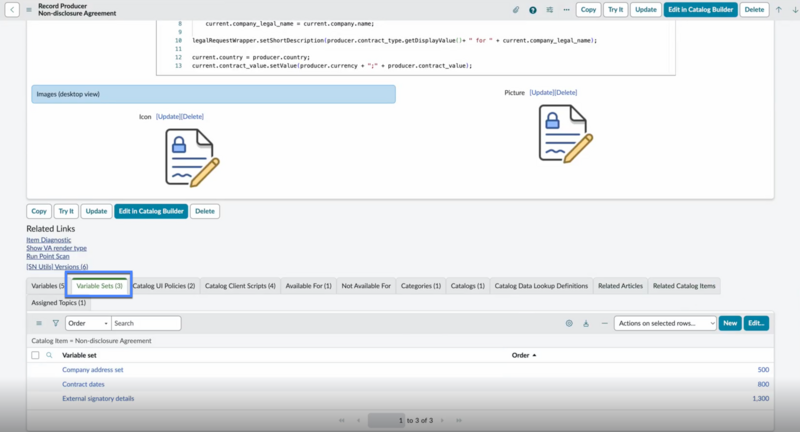Open the Item Diagnostic link

tap(49, 240)
